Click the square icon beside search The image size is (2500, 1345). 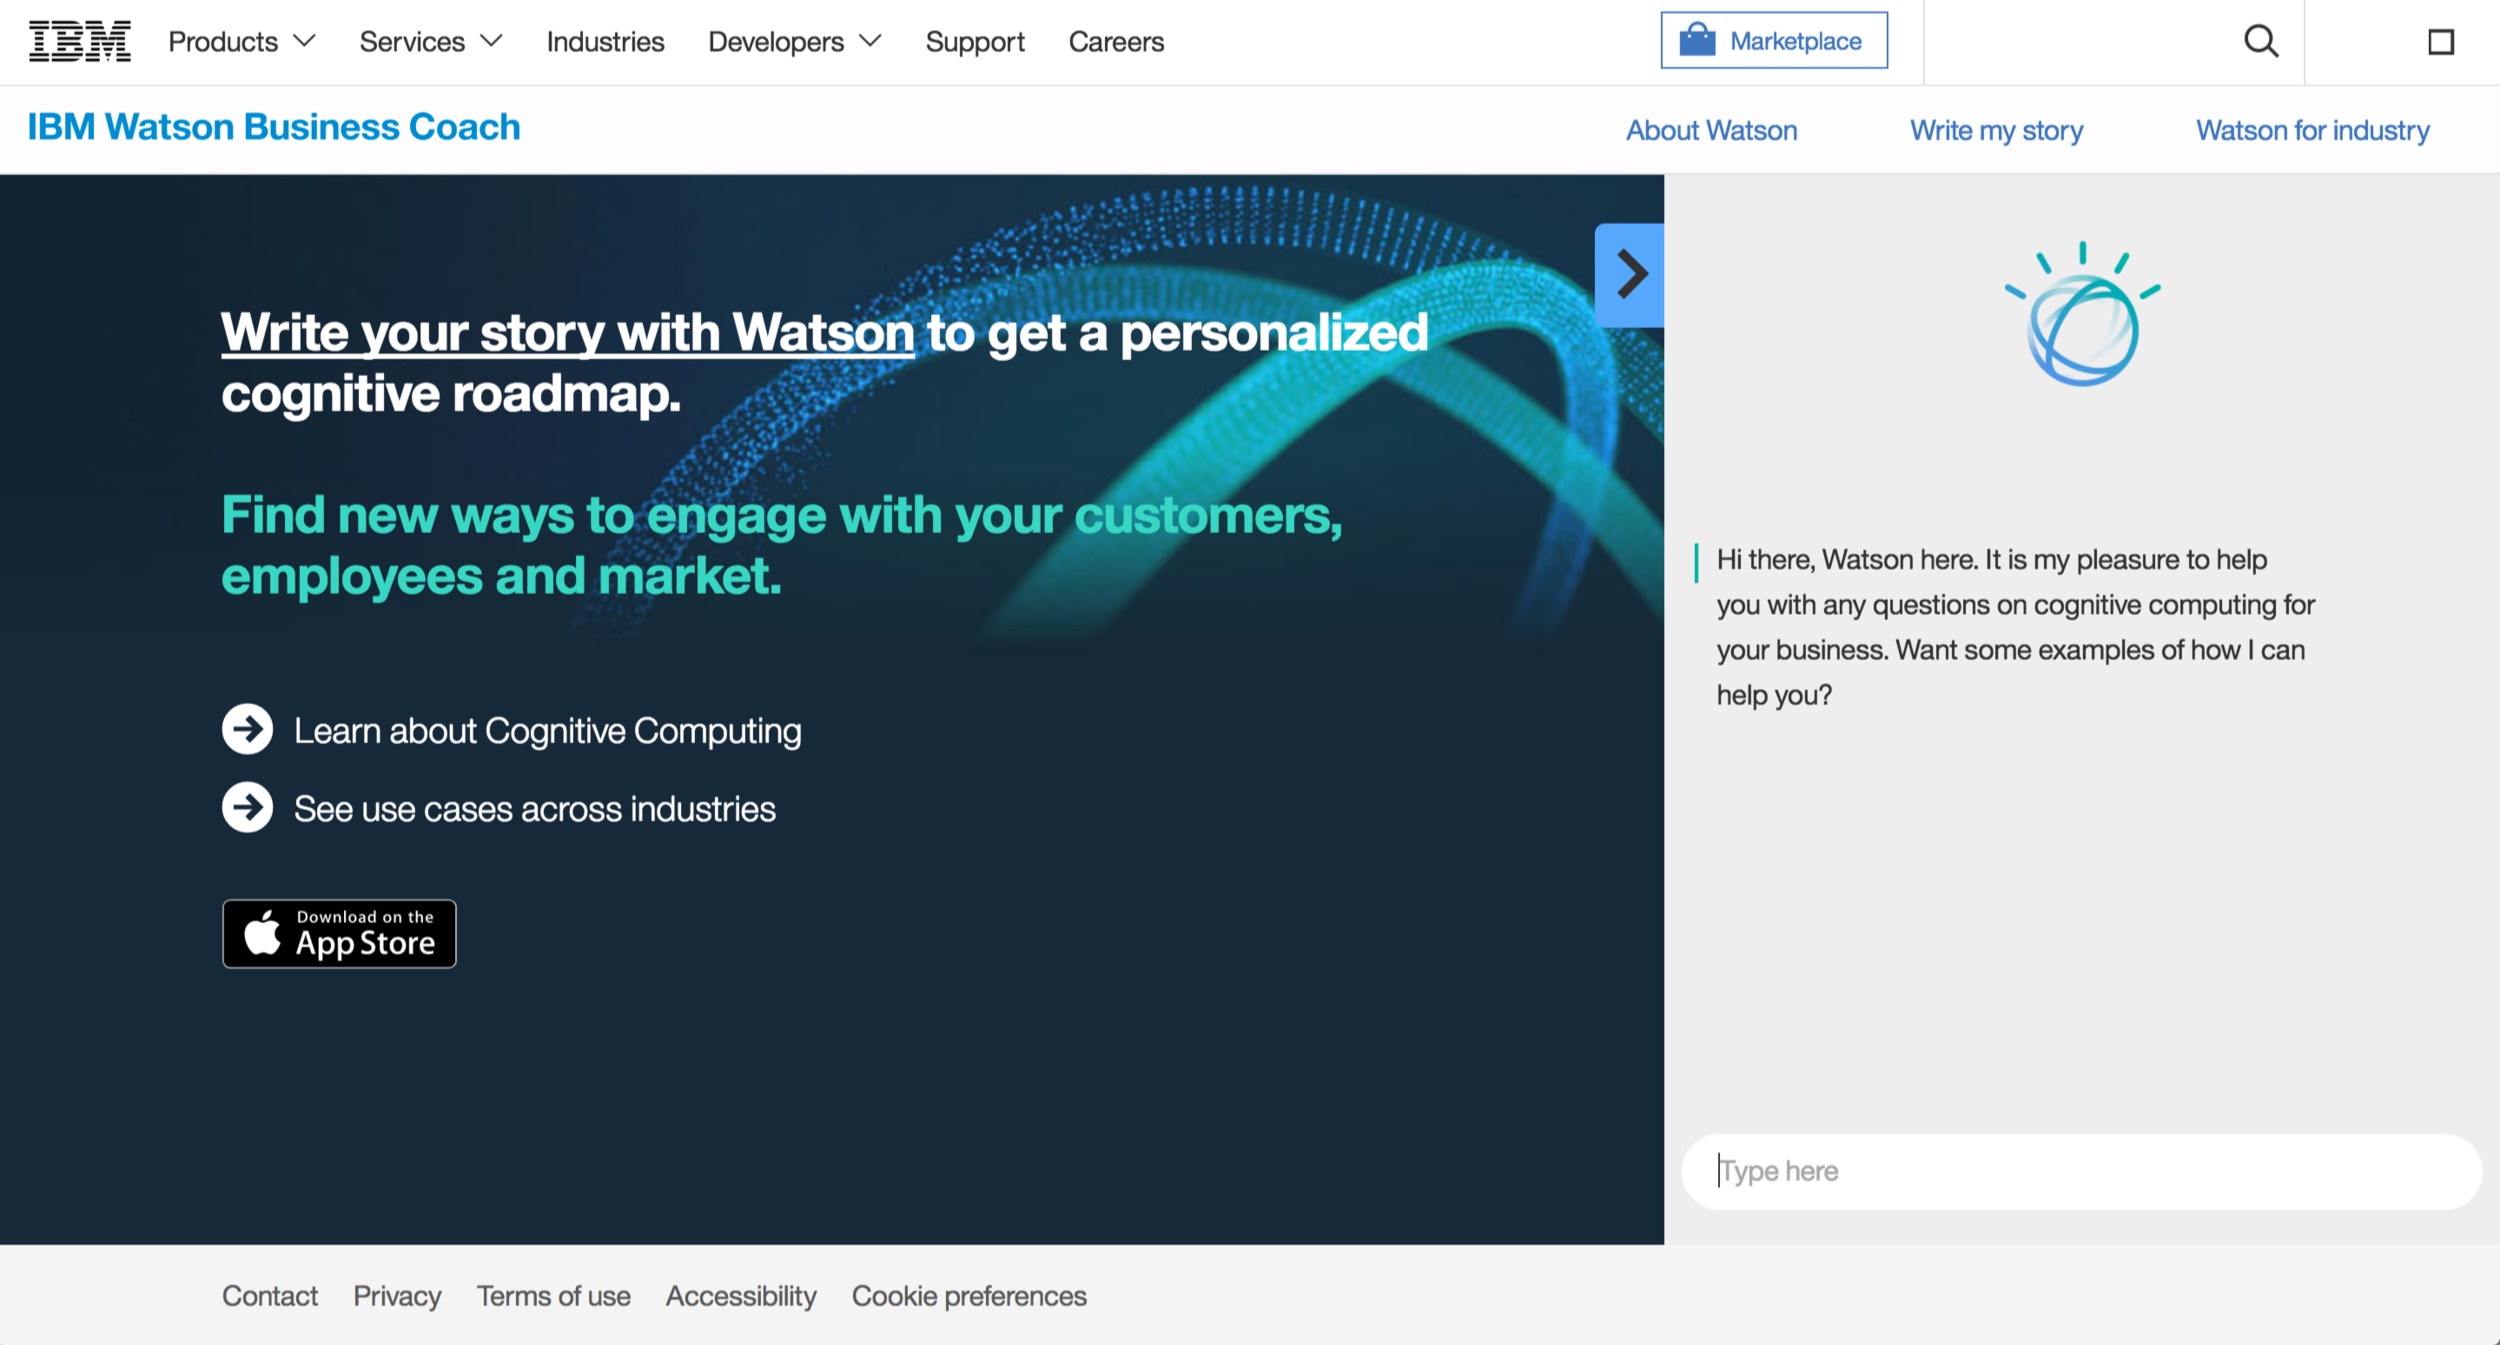click(x=2441, y=41)
